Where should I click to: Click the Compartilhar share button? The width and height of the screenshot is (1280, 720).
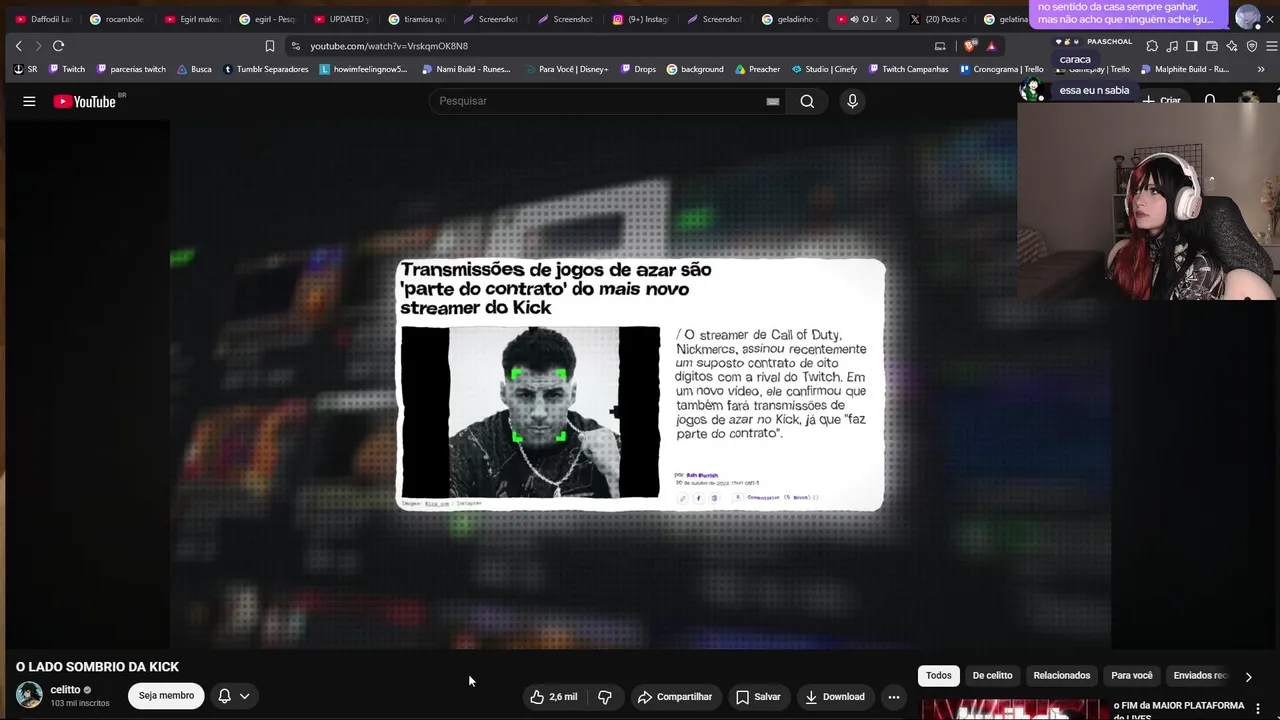click(x=675, y=697)
